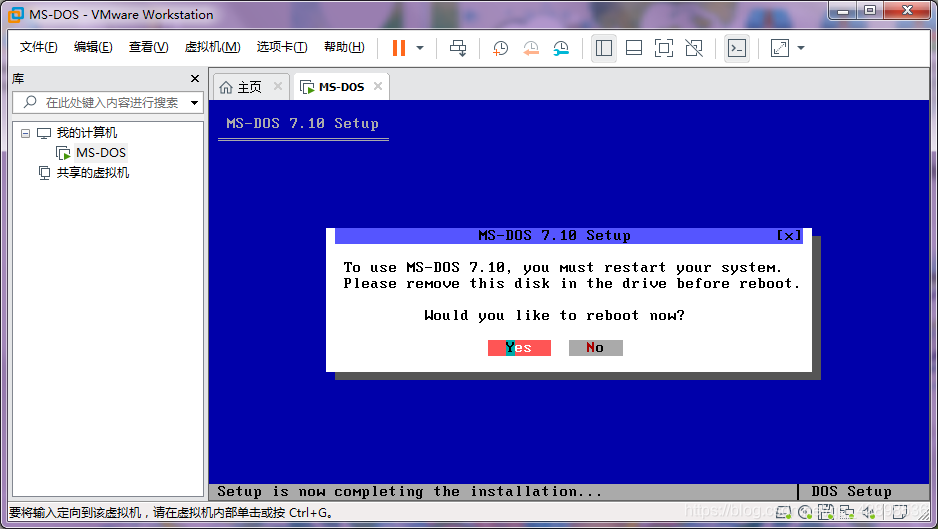Image resolution: width=938 pixels, height=529 pixels.
Task: Click the message log status icon
Action: [900, 512]
